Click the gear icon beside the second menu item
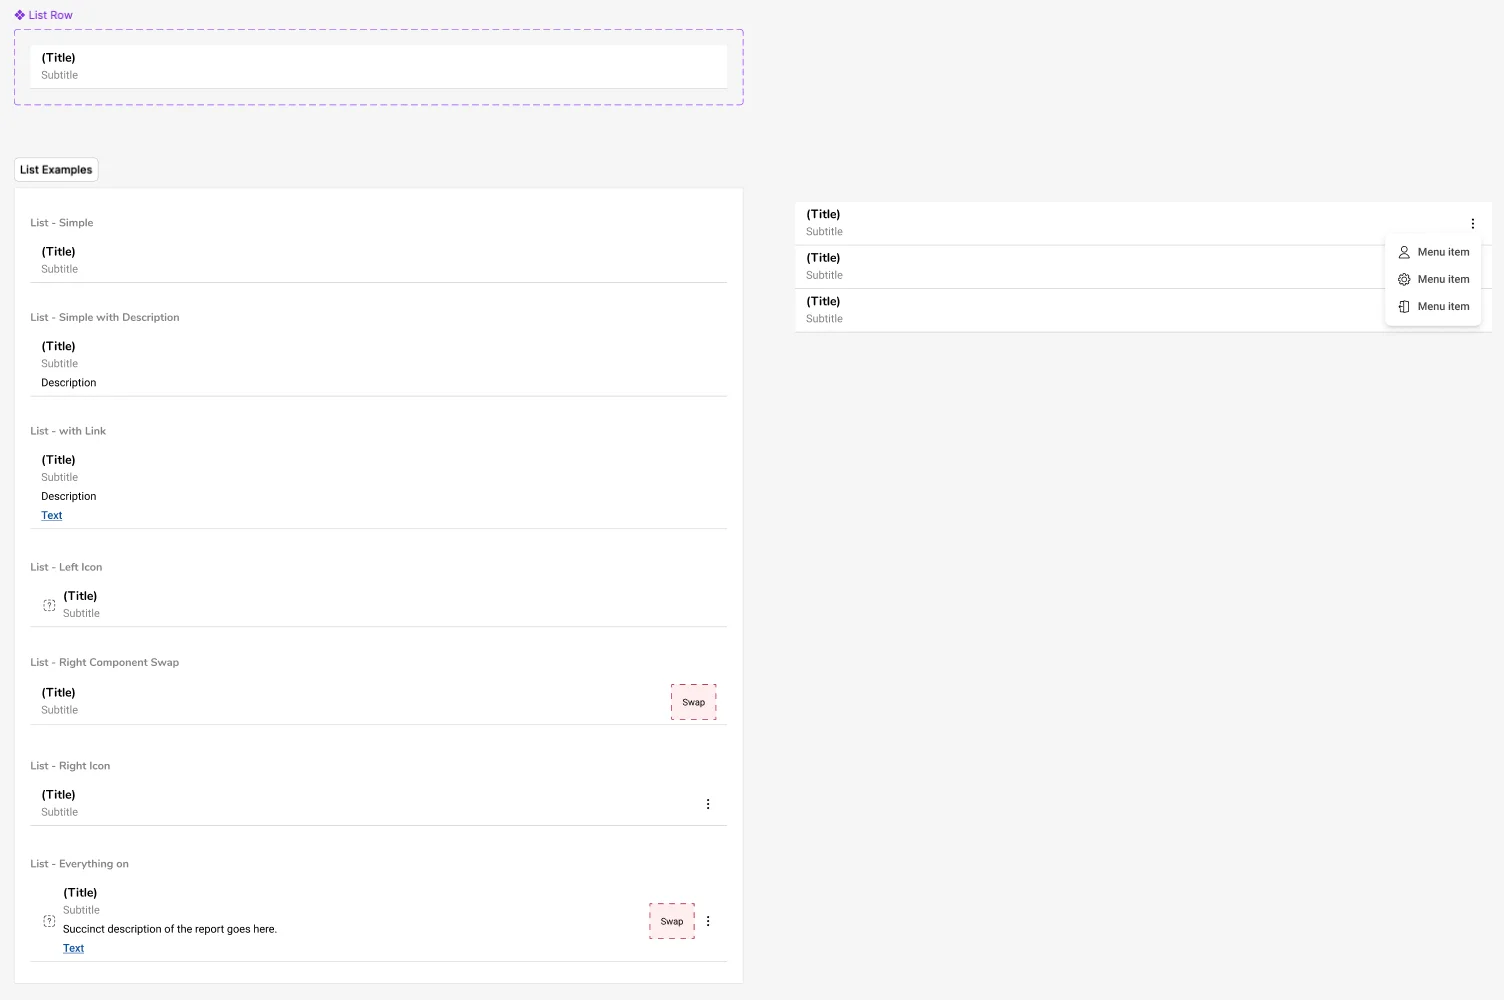 pos(1404,279)
